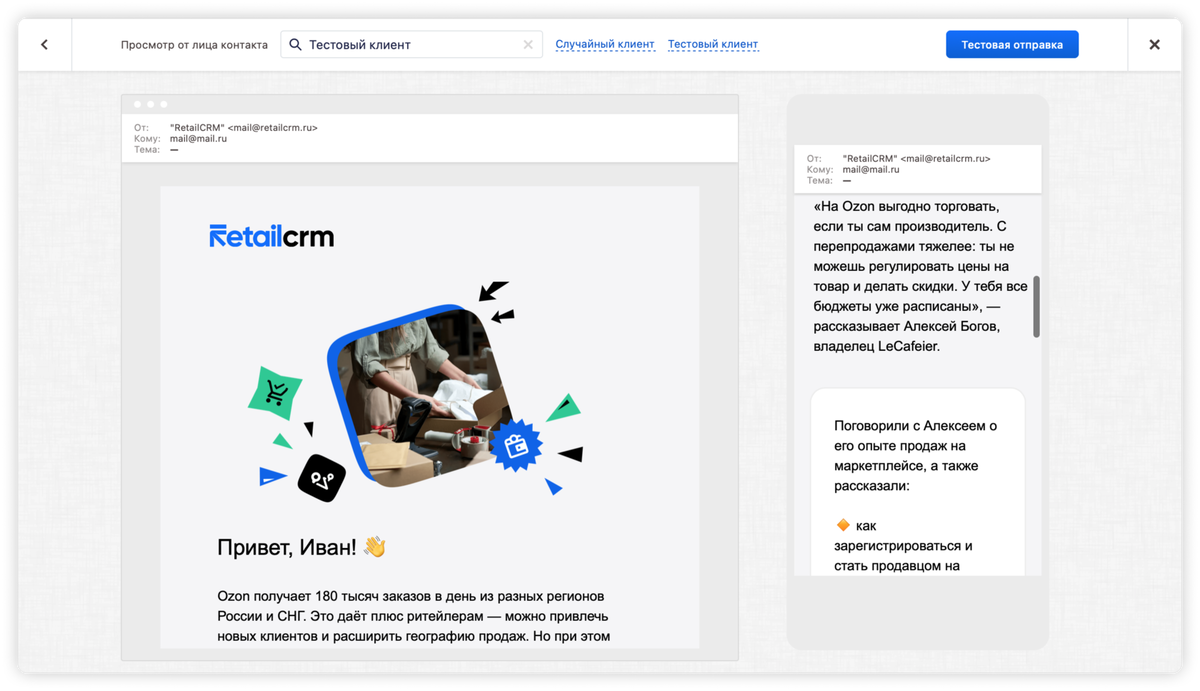This screenshot has height=691, width=1200.
Task: Select the 'Тестовый клиент' link
Action: (x=713, y=44)
